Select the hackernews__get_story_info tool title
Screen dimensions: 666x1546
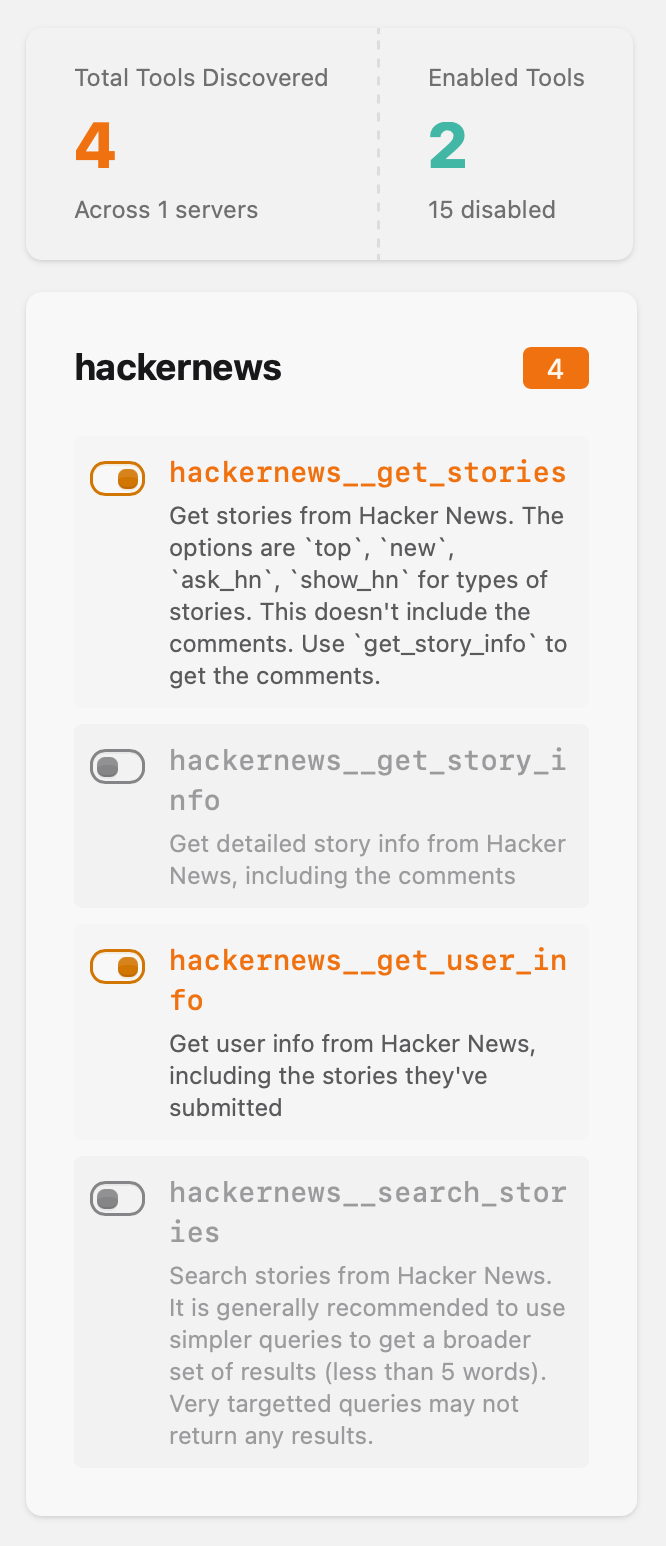[367, 780]
